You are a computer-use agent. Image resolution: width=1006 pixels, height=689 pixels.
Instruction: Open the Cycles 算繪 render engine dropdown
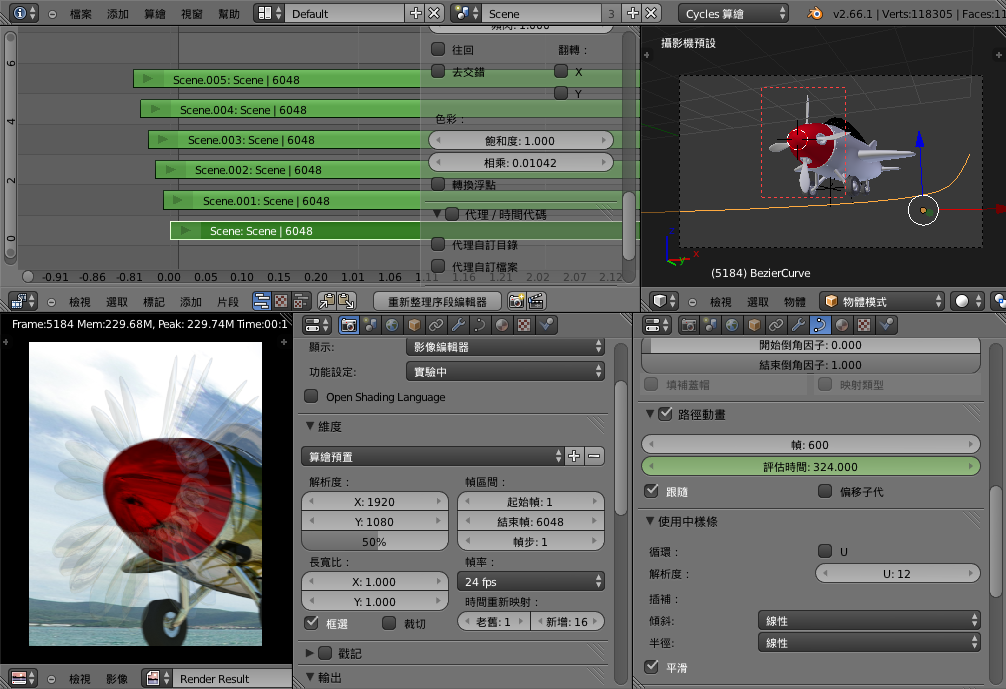click(x=733, y=14)
